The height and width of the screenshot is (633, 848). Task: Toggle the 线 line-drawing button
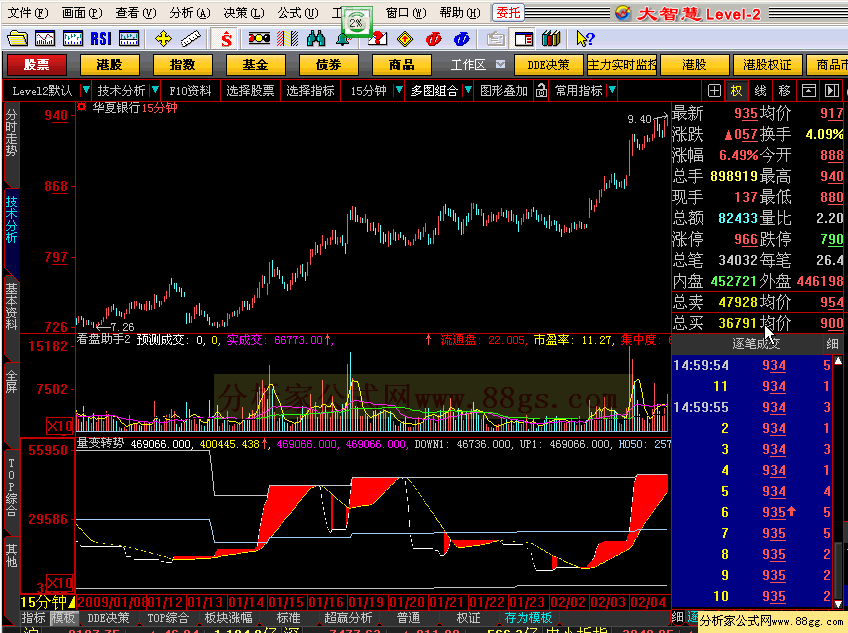click(760, 90)
